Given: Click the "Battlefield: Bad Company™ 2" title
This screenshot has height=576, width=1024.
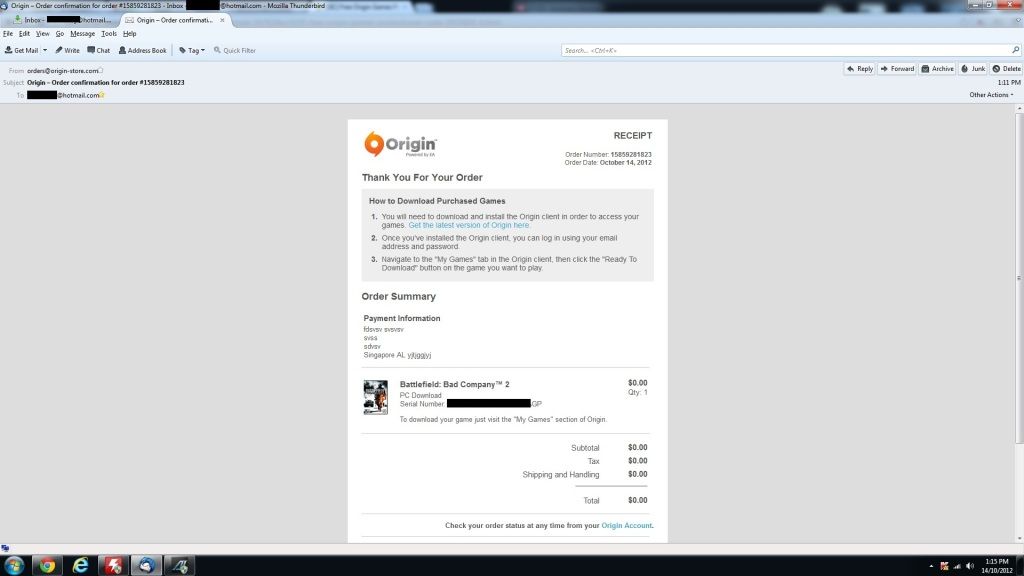Looking at the screenshot, I should click(x=455, y=385).
